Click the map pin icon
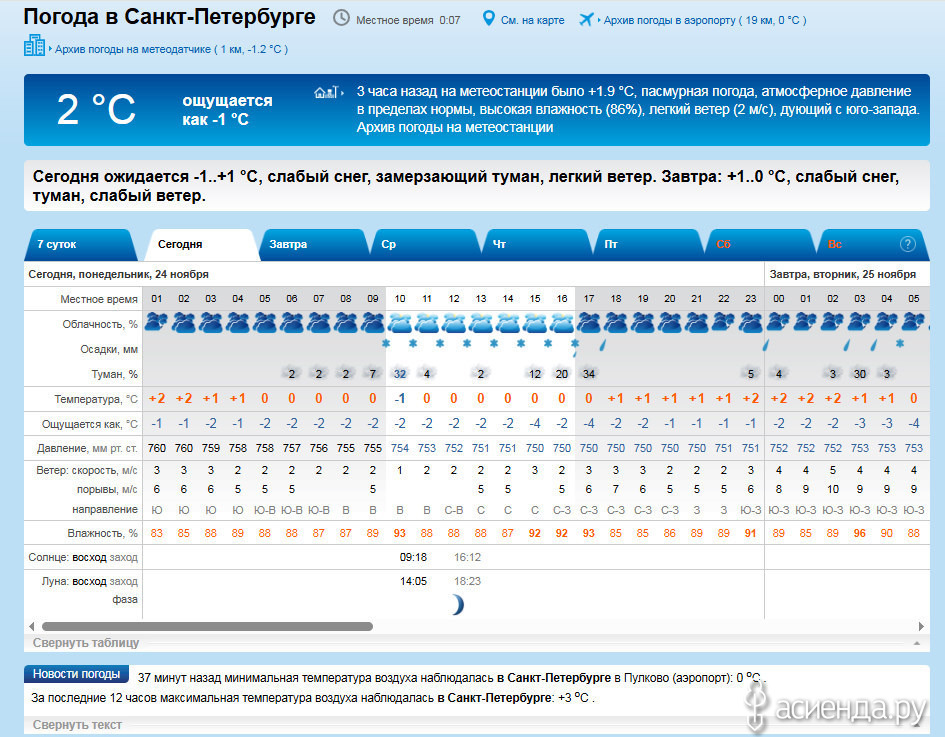The image size is (945, 737). coord(488,19)
